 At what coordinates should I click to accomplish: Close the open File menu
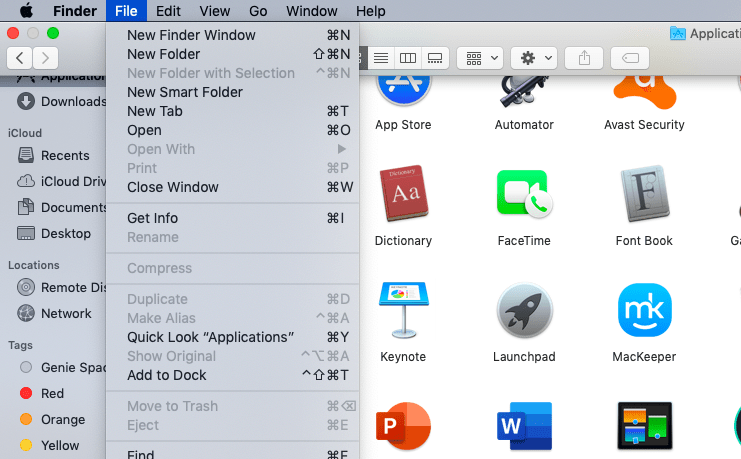pos(126,10)
